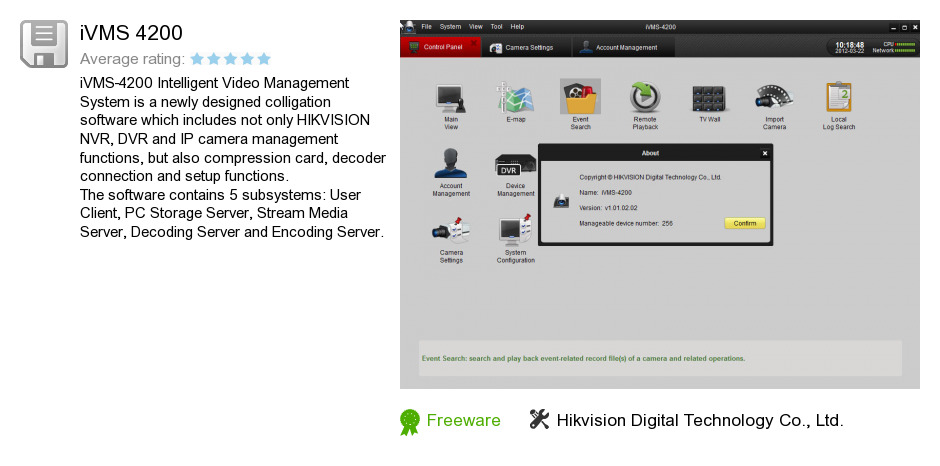
Task: Click the floppy disk software icon
Action: pyautogui.click(x=44, y=44)
